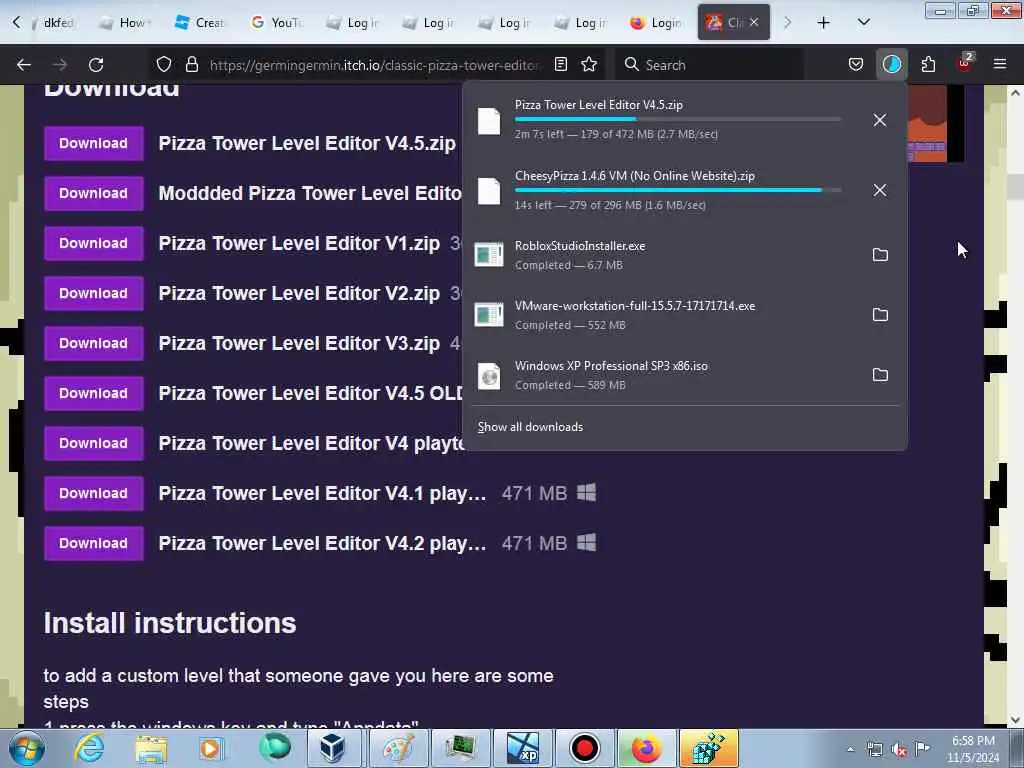Open the uBlock extension icon with badge
1024x768 pixels.
964,64
